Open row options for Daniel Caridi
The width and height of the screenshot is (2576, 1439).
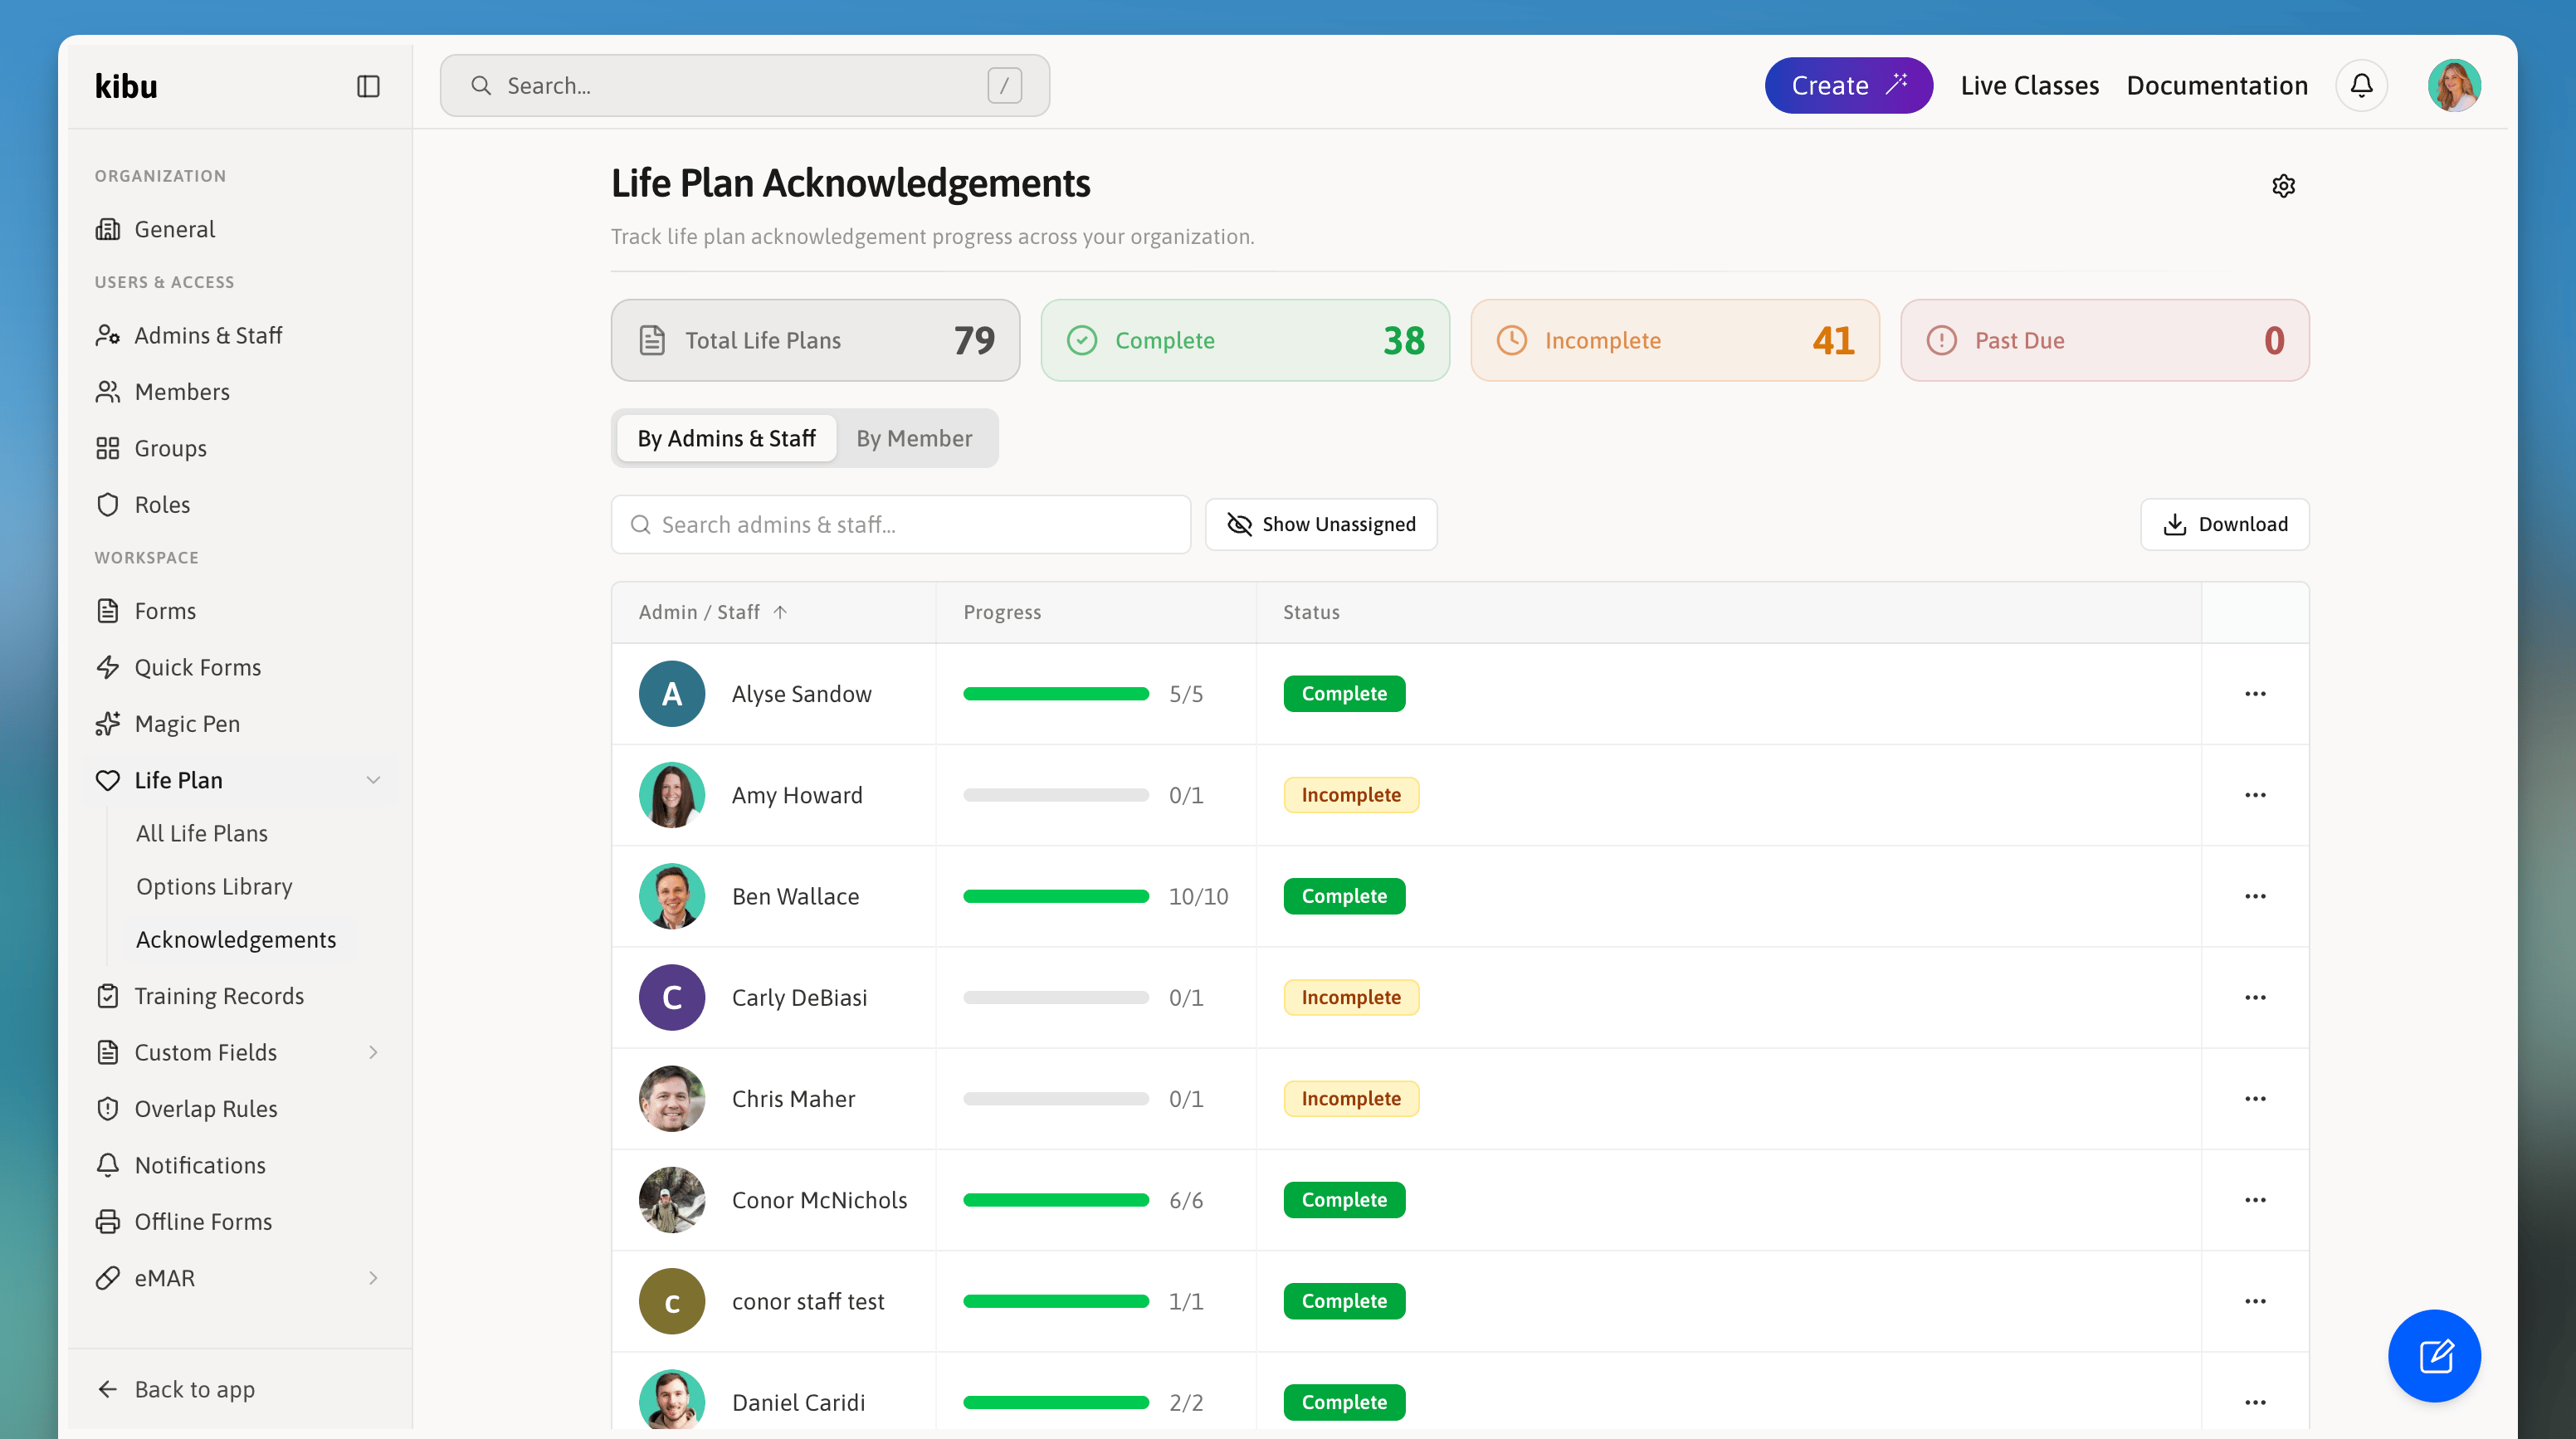click(2255, 1402)
